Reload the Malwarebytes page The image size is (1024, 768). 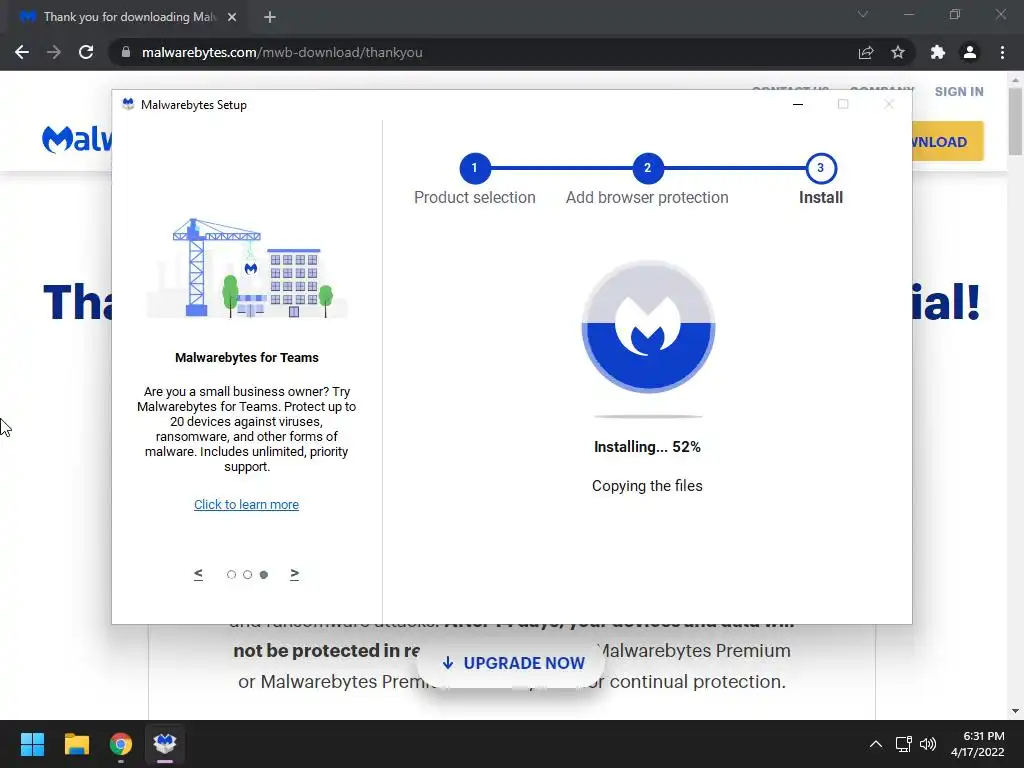point(86,52)
